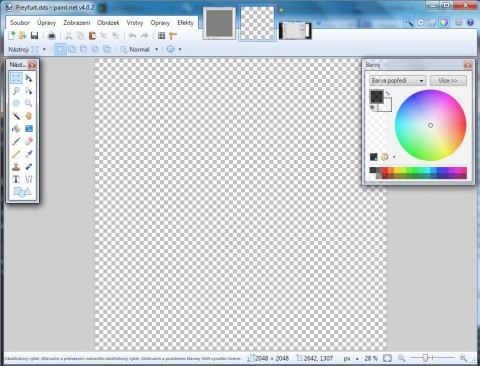Enable Add (union) selection mode
Viewport: 480px width, 366px height.
point(72,49)
